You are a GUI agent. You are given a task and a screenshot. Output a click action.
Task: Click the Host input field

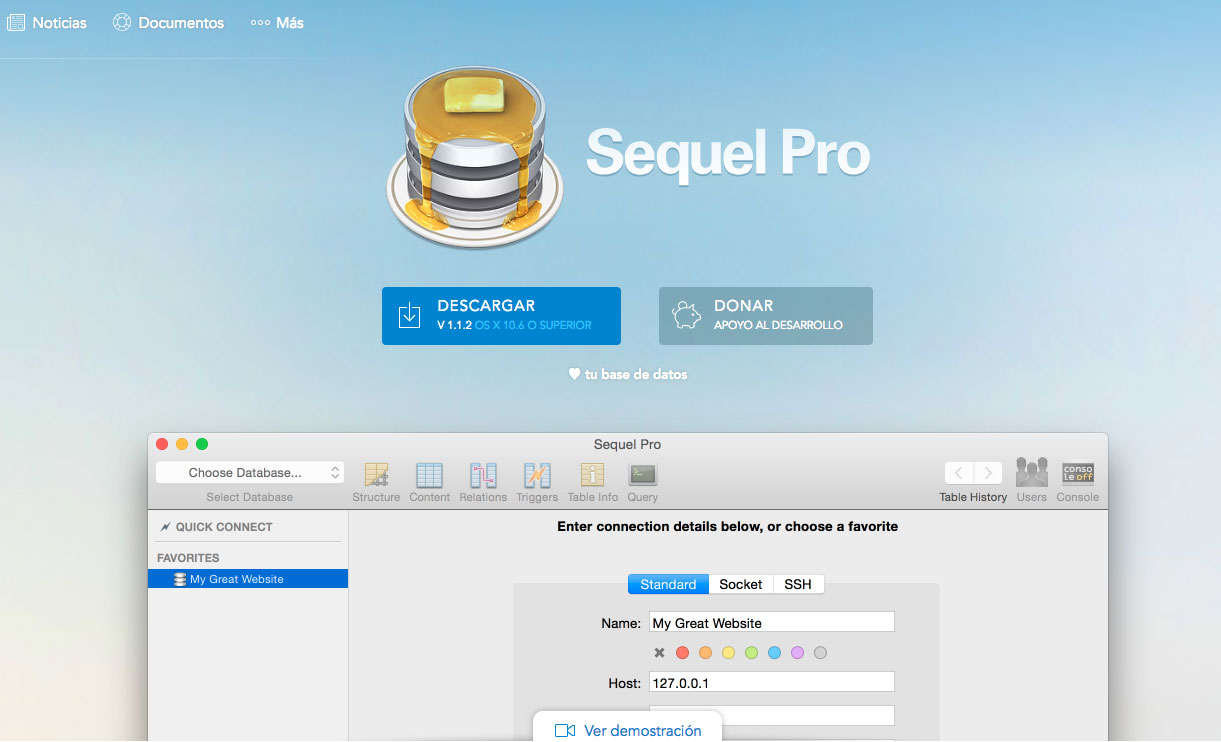pos(771,683)
